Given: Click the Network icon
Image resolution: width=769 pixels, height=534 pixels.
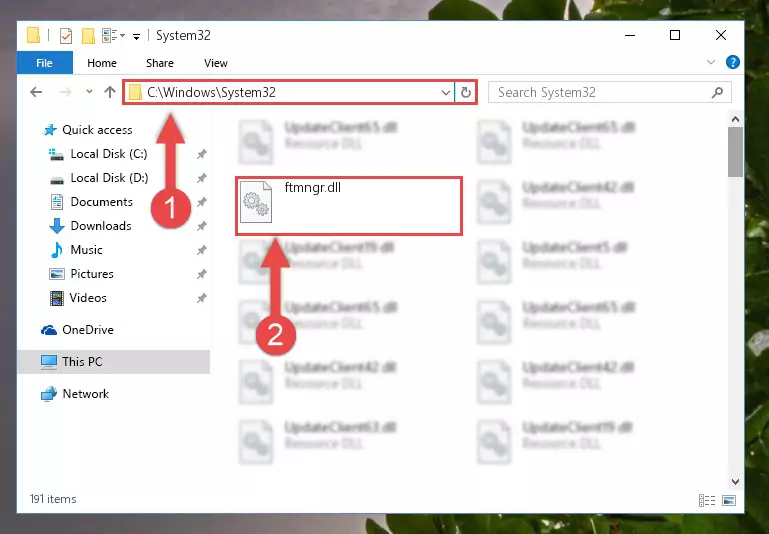Looking at the screenshot, I should [49, 394].
